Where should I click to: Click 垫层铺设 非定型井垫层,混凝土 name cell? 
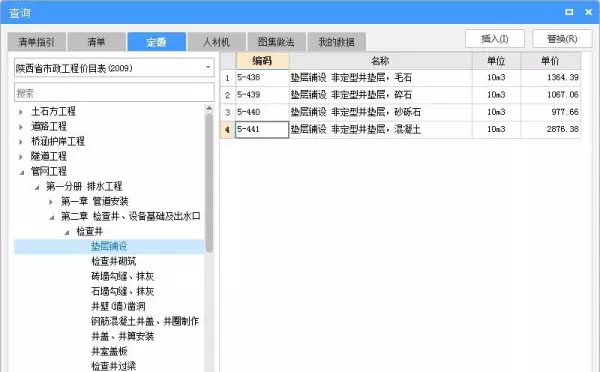click(381, 129)
